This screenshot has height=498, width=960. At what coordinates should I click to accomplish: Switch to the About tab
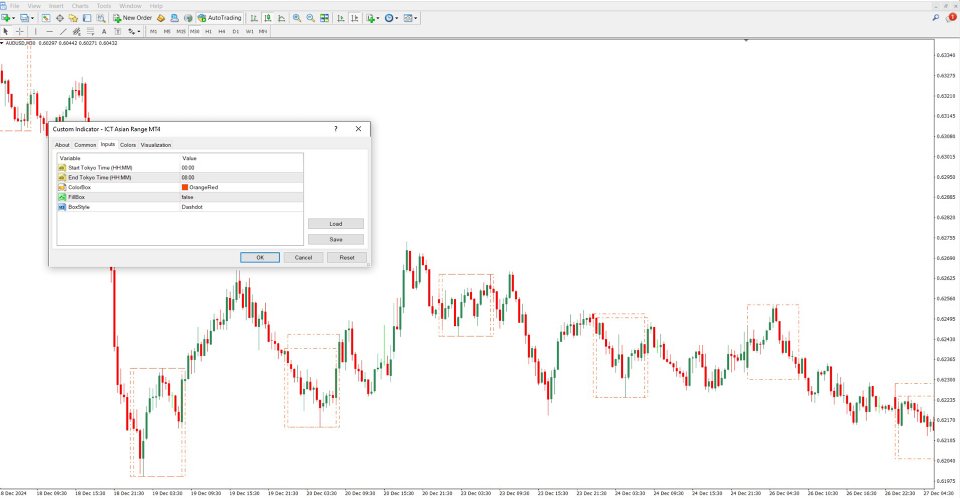(62, 145)
